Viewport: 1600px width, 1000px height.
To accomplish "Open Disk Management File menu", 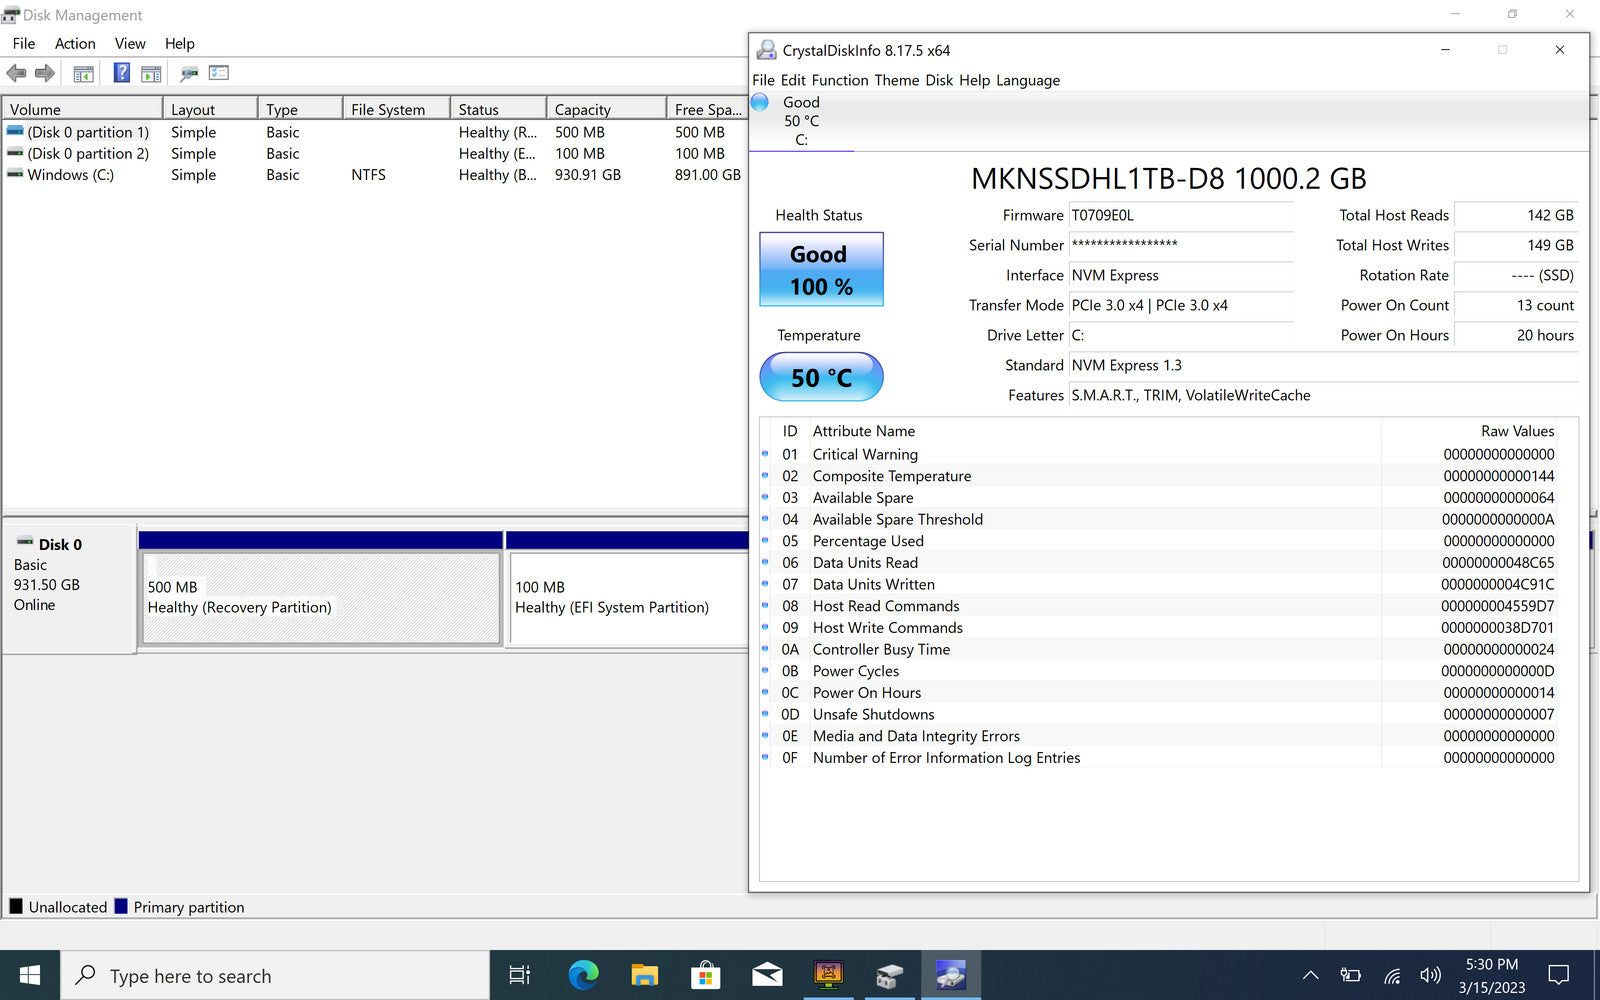I will click(24, 43).
